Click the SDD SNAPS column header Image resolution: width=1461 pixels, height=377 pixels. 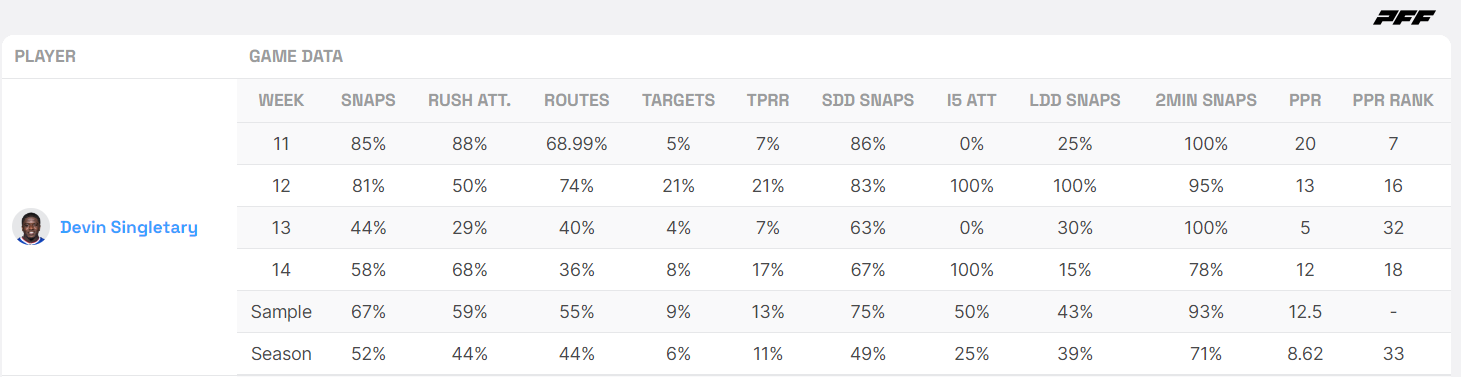(868, 100)
